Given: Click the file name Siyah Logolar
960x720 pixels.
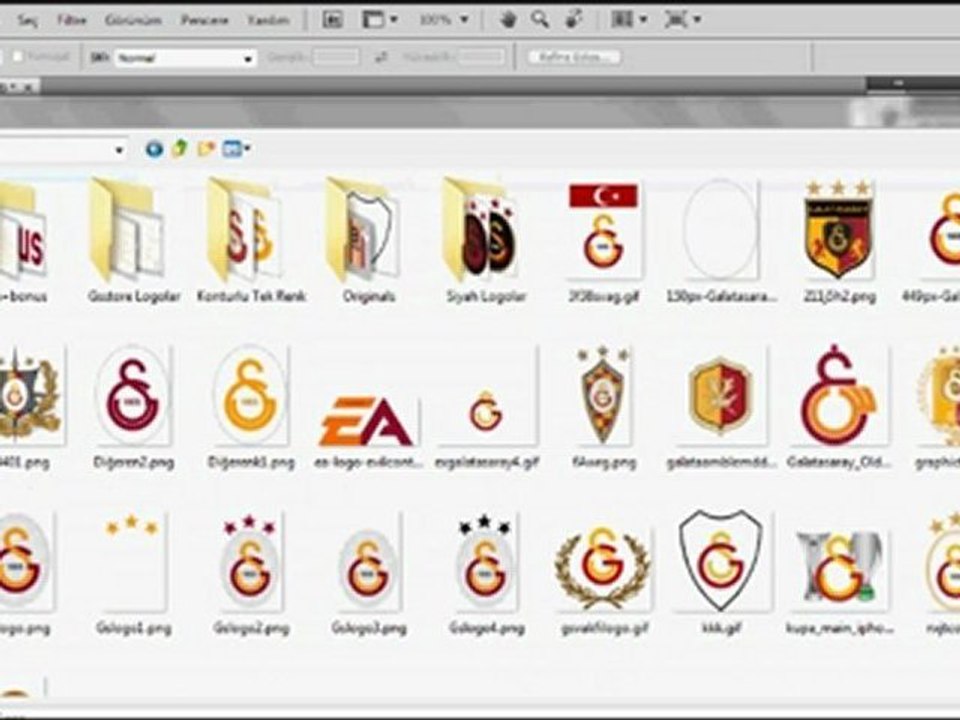Looking at the screenshot, I should click(486, 297).
